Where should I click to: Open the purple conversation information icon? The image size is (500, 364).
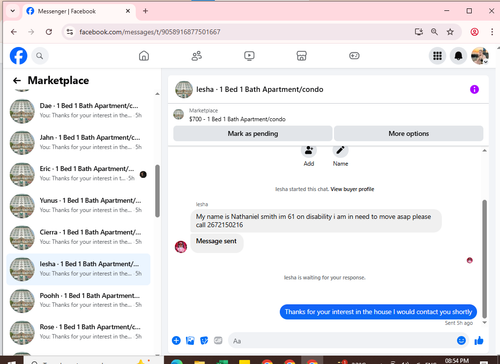[474, 89]
